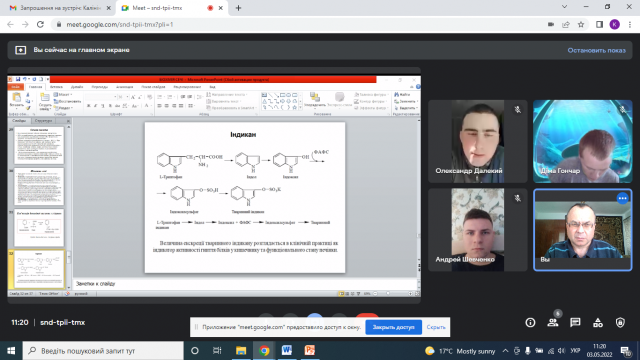Open the more options on your video tile
This screenshot has height=360, width=640.
click(622, 198)
